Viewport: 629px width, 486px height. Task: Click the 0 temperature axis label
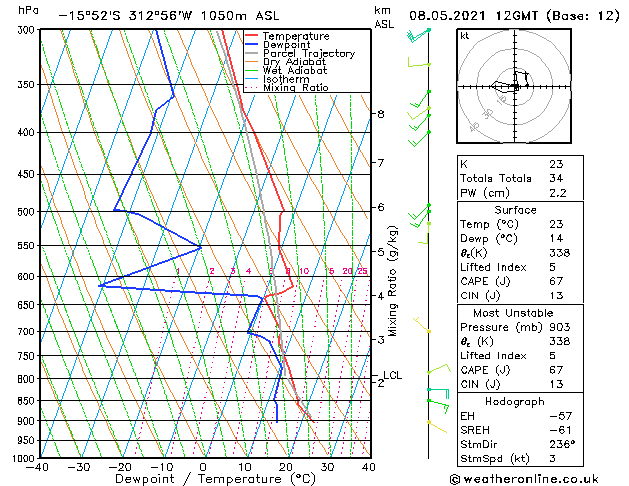(x=203, y=467)
